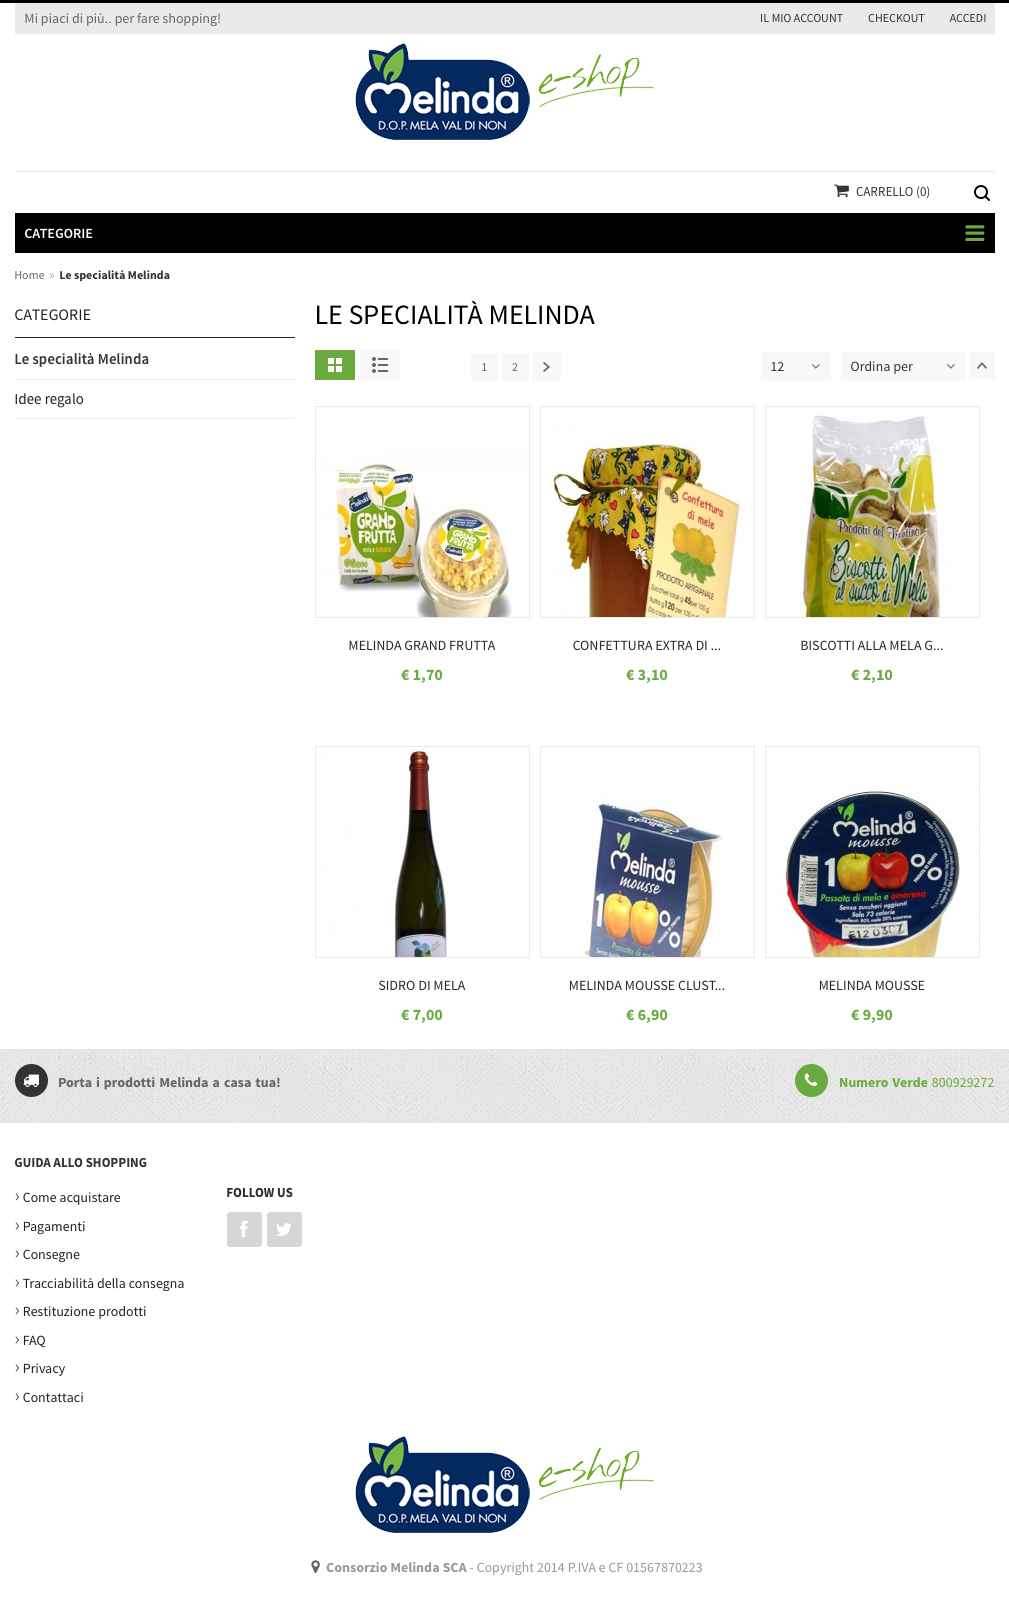
Task: Open the Pagamenti guide link
Action: tap(54, 1226)
